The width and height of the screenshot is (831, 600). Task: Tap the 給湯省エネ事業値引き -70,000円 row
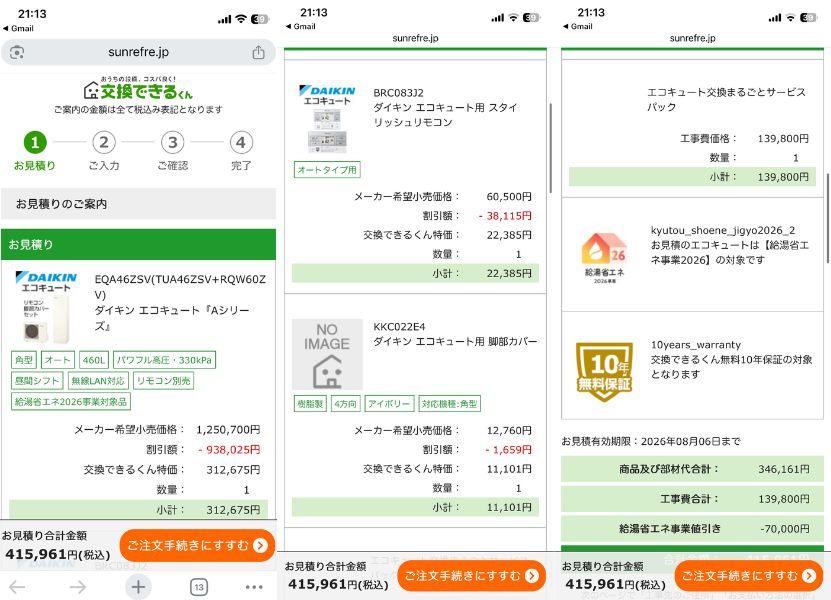coord(693,528)
